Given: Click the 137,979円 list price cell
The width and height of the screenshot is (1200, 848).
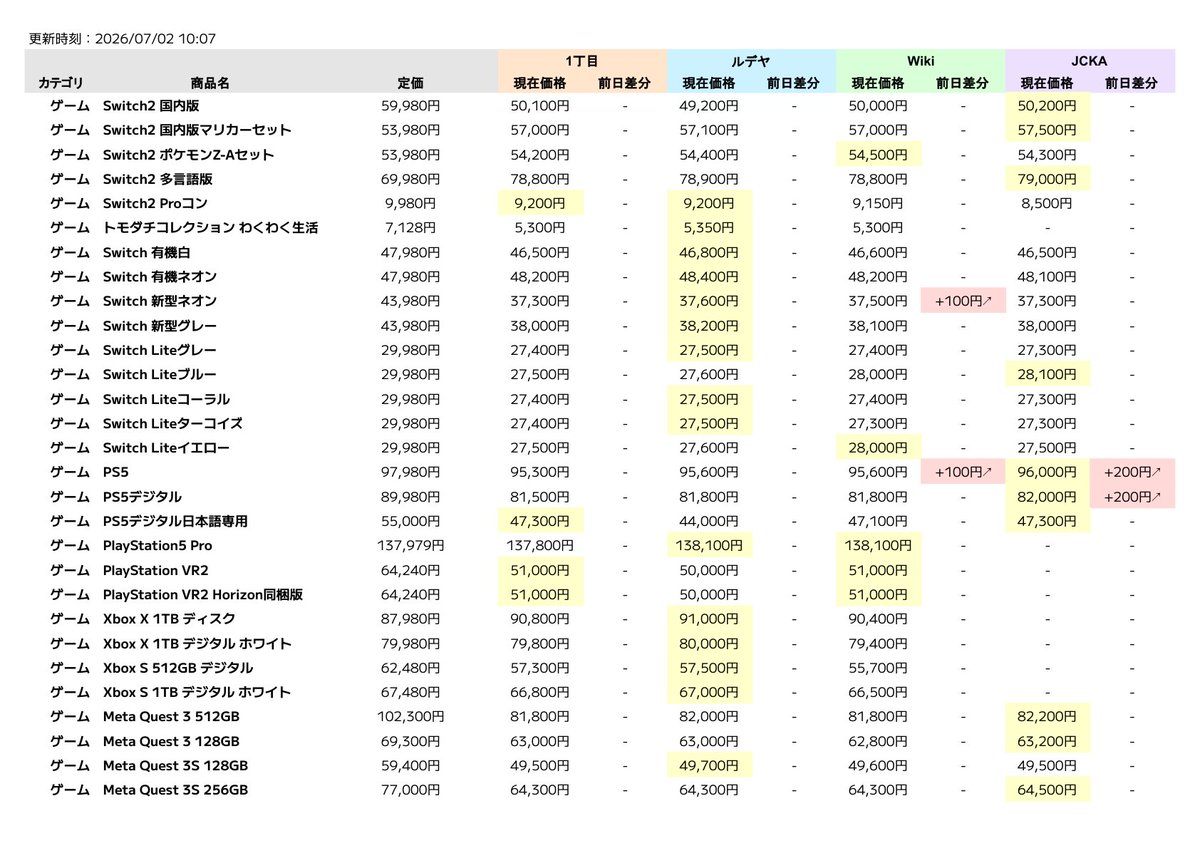Looking at the screenshot, I should [x=410, y=546].
